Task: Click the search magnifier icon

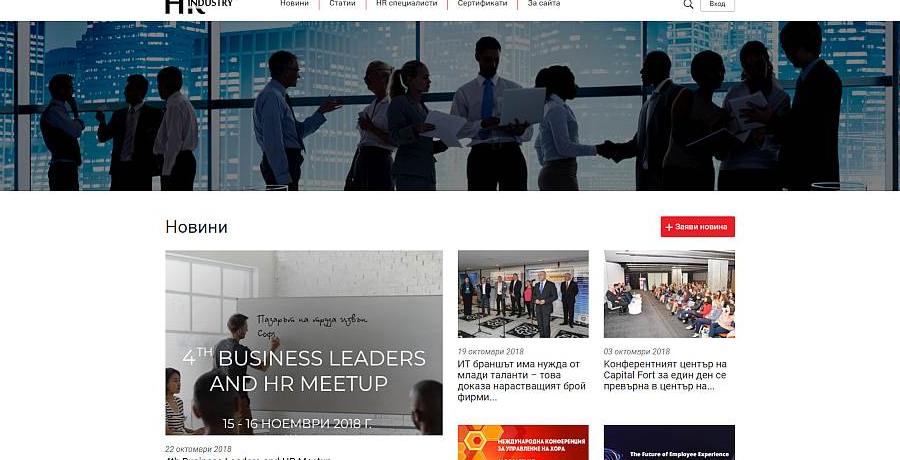Action: (688, 4)
